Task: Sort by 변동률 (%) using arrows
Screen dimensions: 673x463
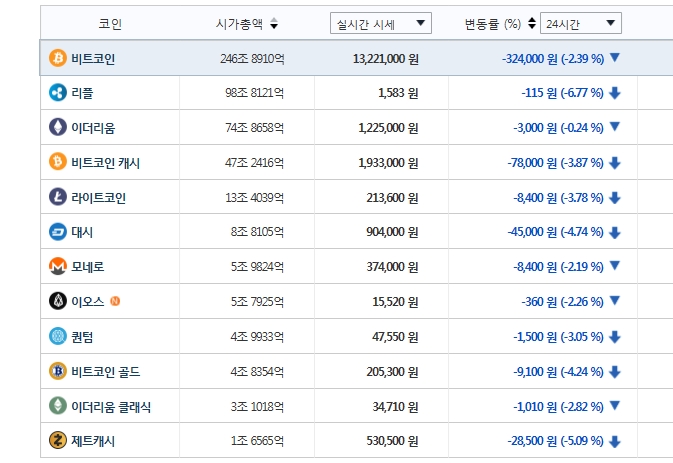Action: (532, 23)
